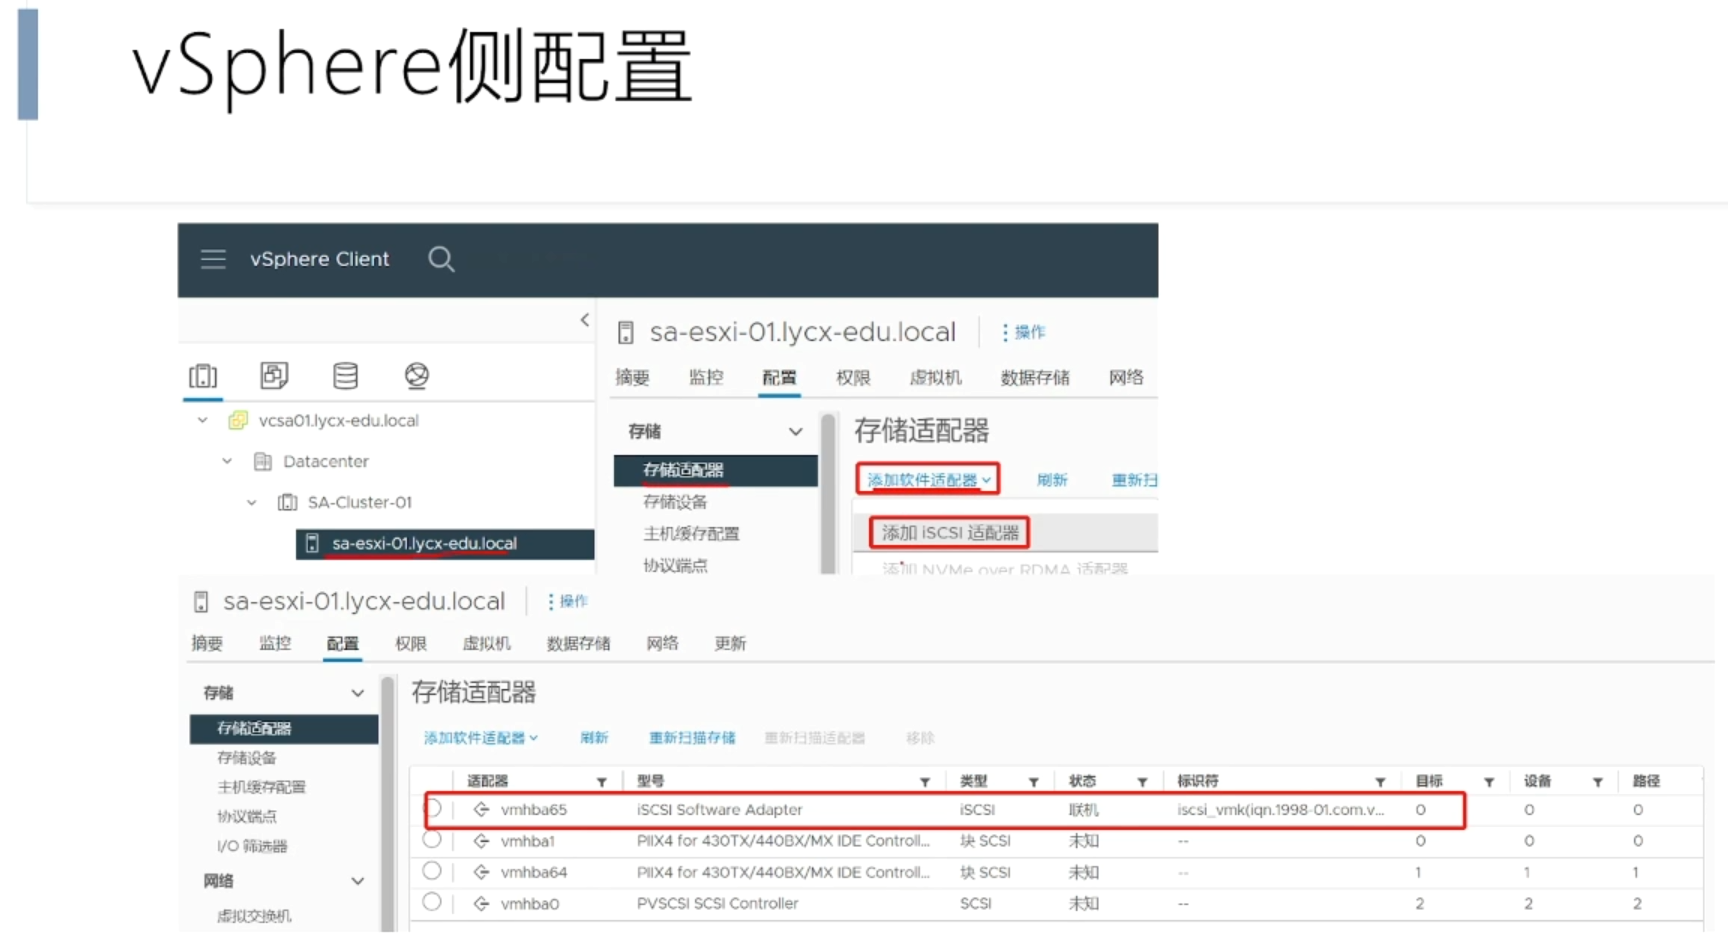Click host icon beside upper sa-esxi-01 title
Screen dimensions: 1728x949
[625, 333]
